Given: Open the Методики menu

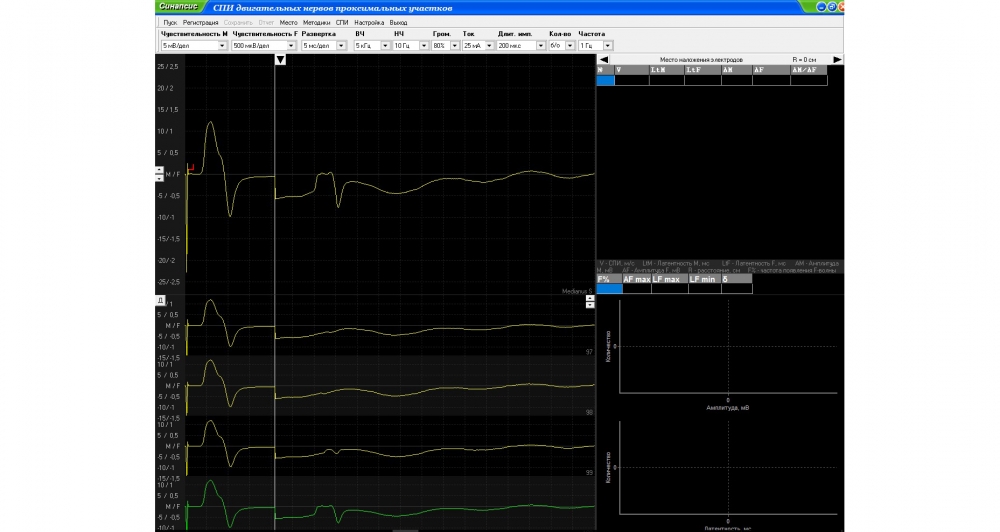Looking at the screenshot, I should [x=316, y=22].
